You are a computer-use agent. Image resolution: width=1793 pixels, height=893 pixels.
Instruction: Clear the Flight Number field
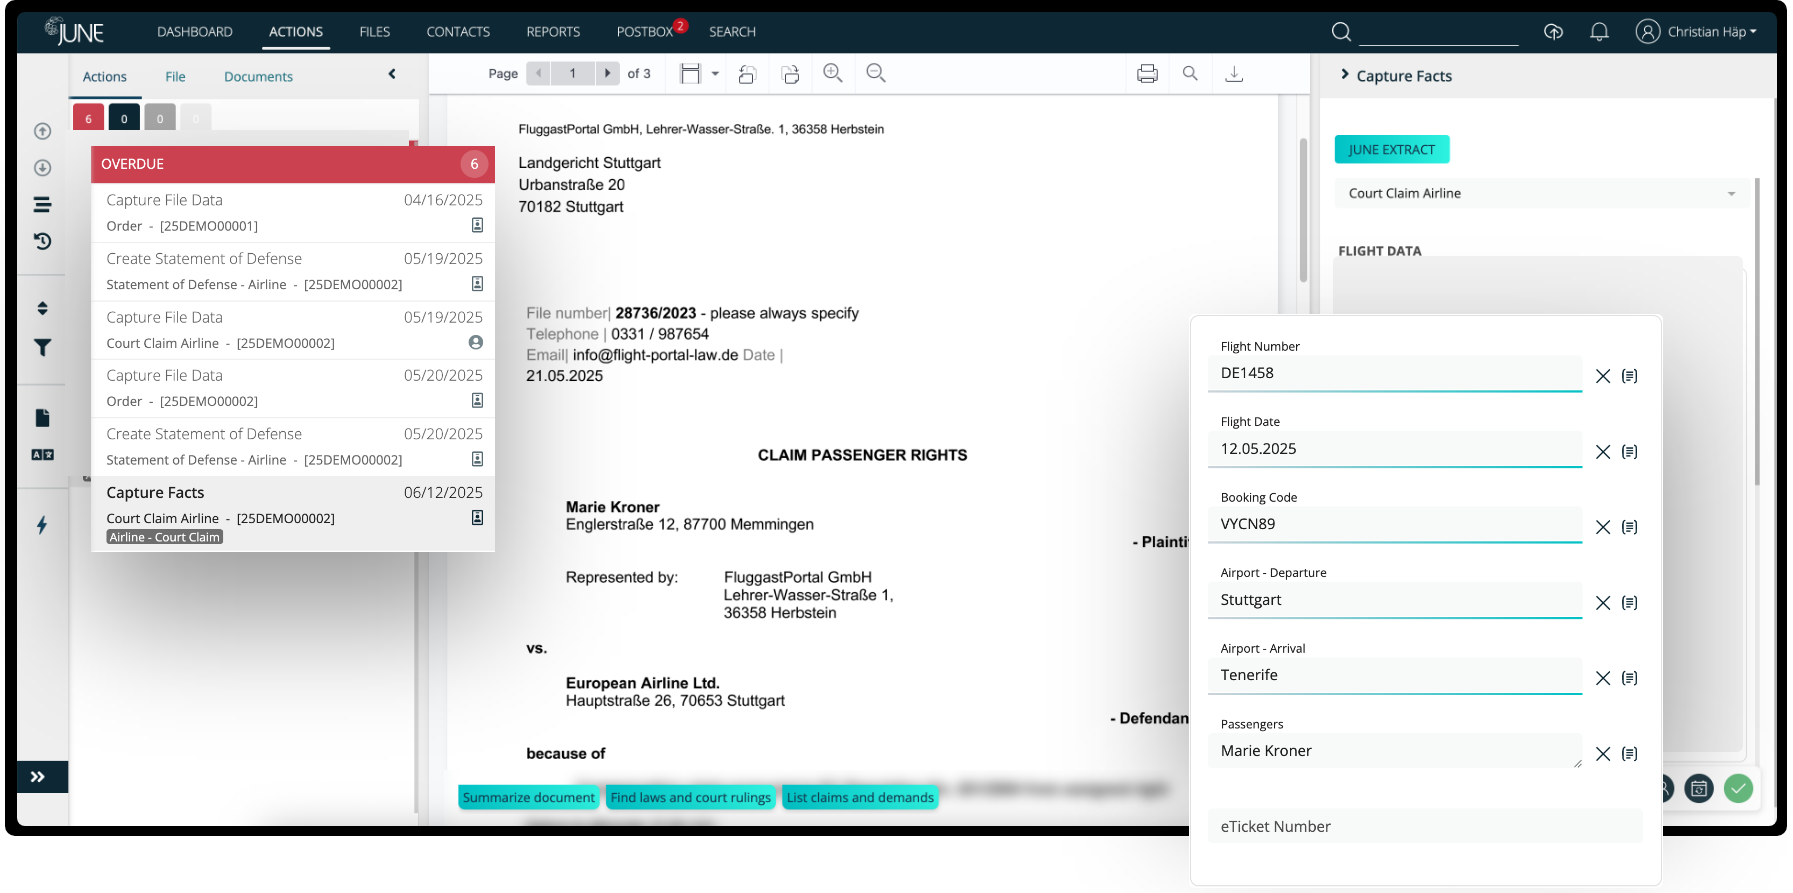tap(1603, 376)
